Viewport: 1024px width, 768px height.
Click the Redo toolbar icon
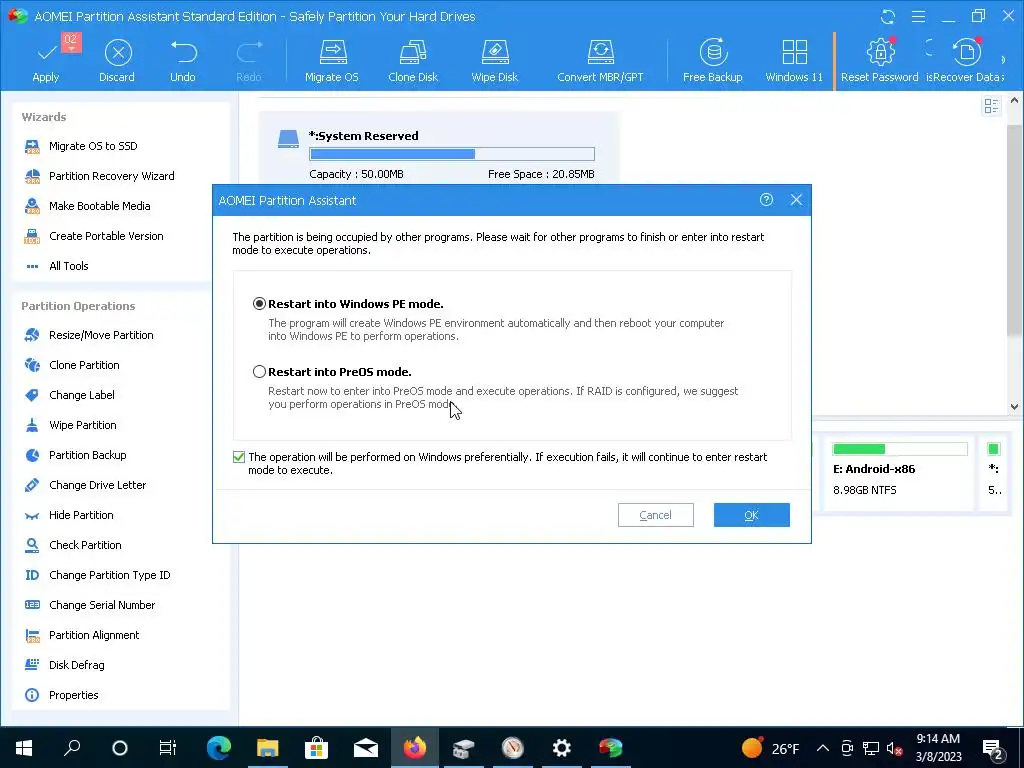click(x=249, y=60)
